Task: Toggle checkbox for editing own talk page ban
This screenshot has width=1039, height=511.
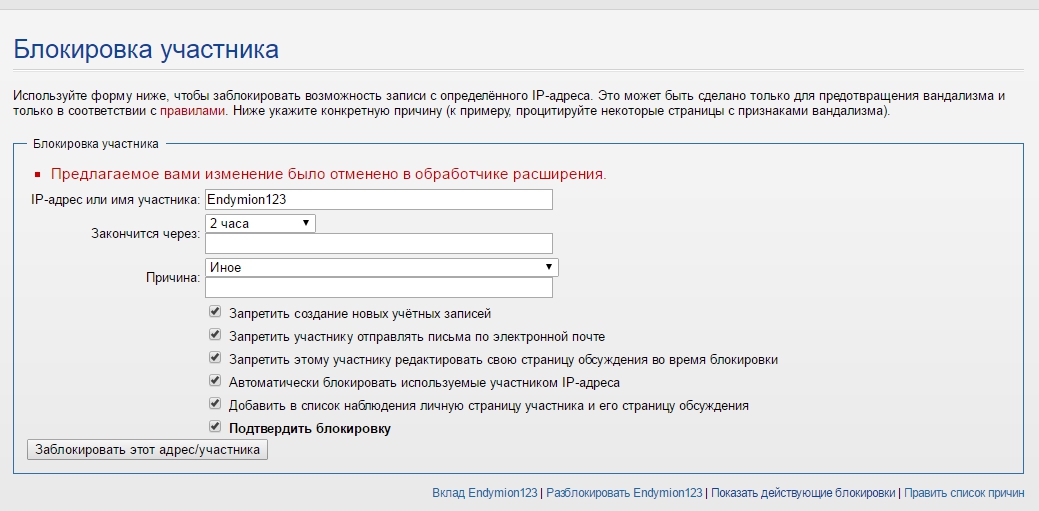Action: coord(215,358)
